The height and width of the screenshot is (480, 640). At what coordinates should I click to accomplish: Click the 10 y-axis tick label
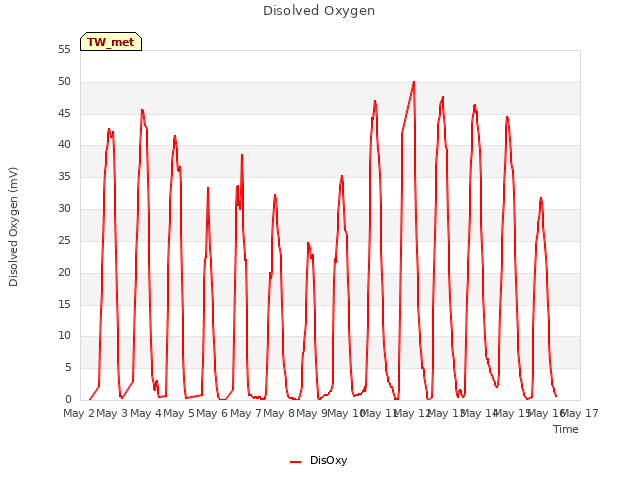coord(64,336)
